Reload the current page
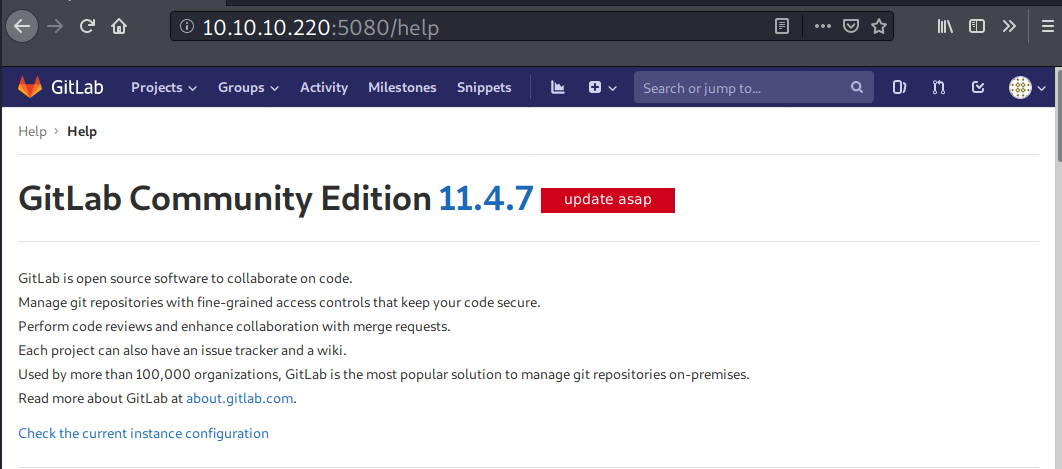The width and height of the screenshot is (1062, 469). (x=87, y=26)
